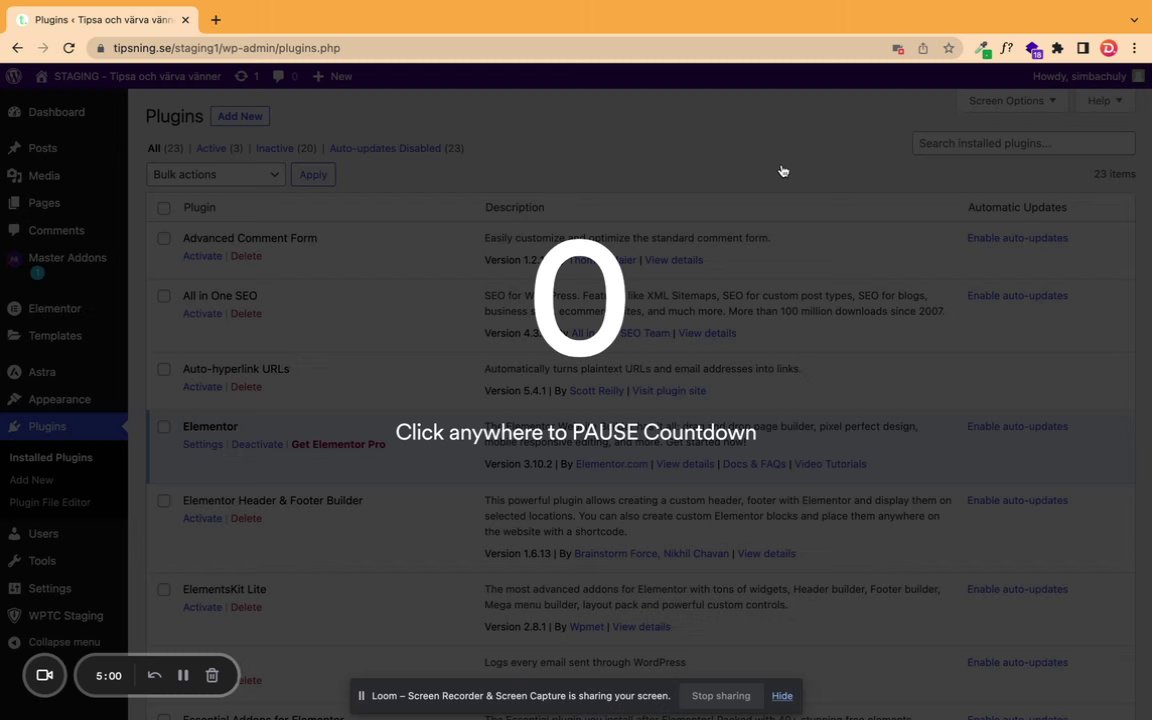Deactivate the Elementor plugin
The image size is (1152, 720).
257,444
